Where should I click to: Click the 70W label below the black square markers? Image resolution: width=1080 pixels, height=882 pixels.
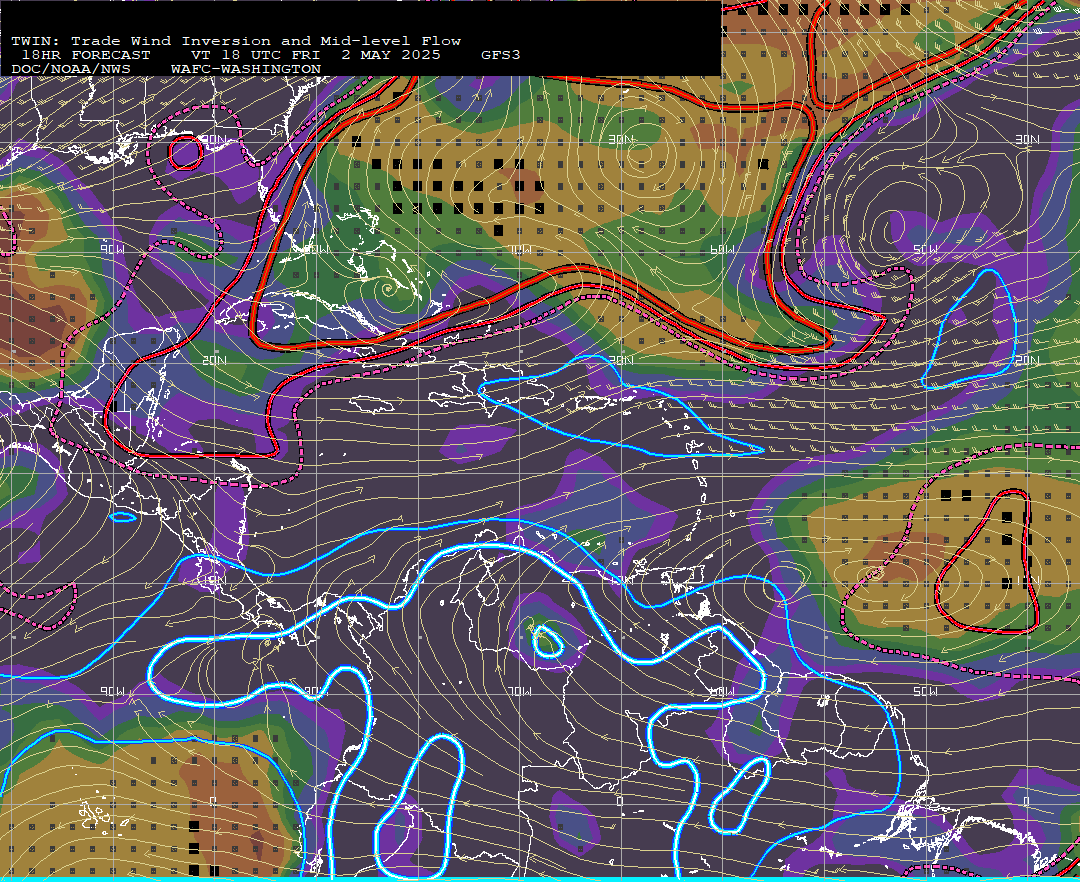[x=520, y=249]
